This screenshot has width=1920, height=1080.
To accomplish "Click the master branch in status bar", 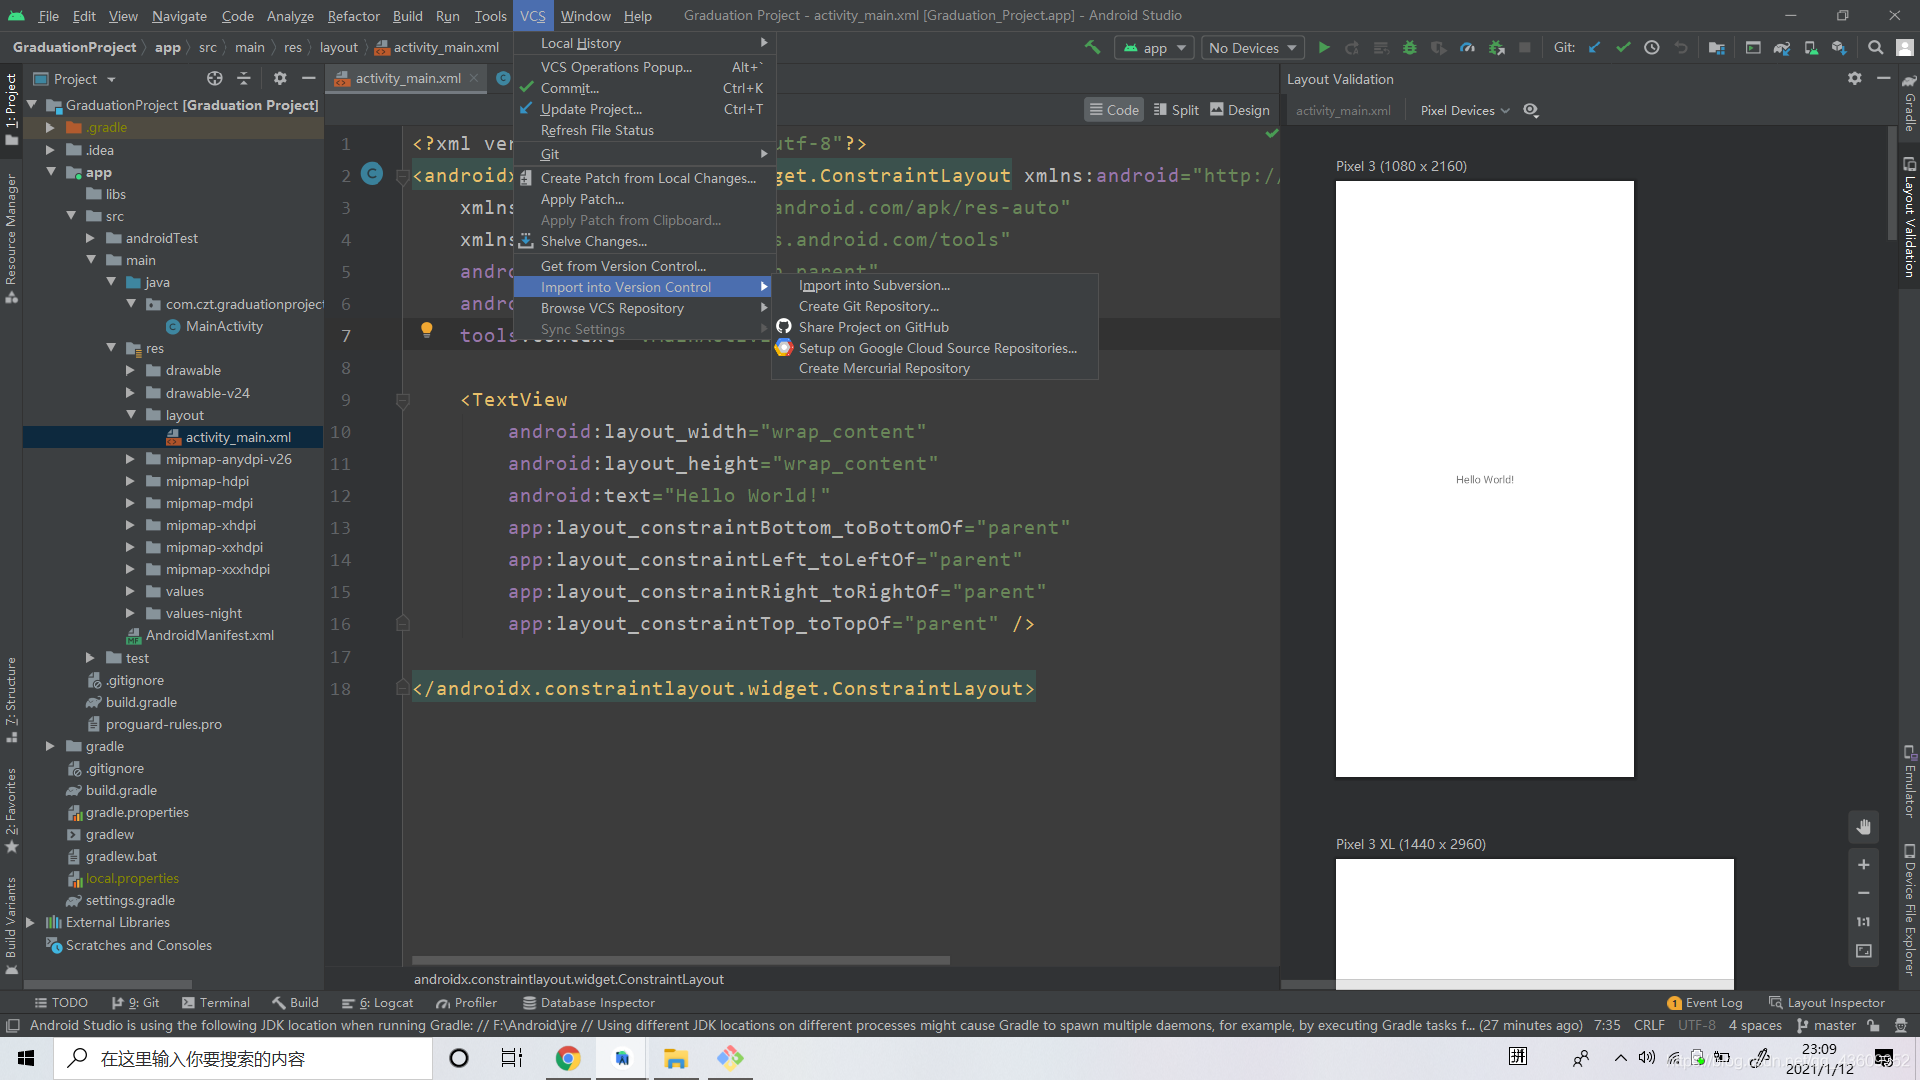I will tap(1834, 1025).
